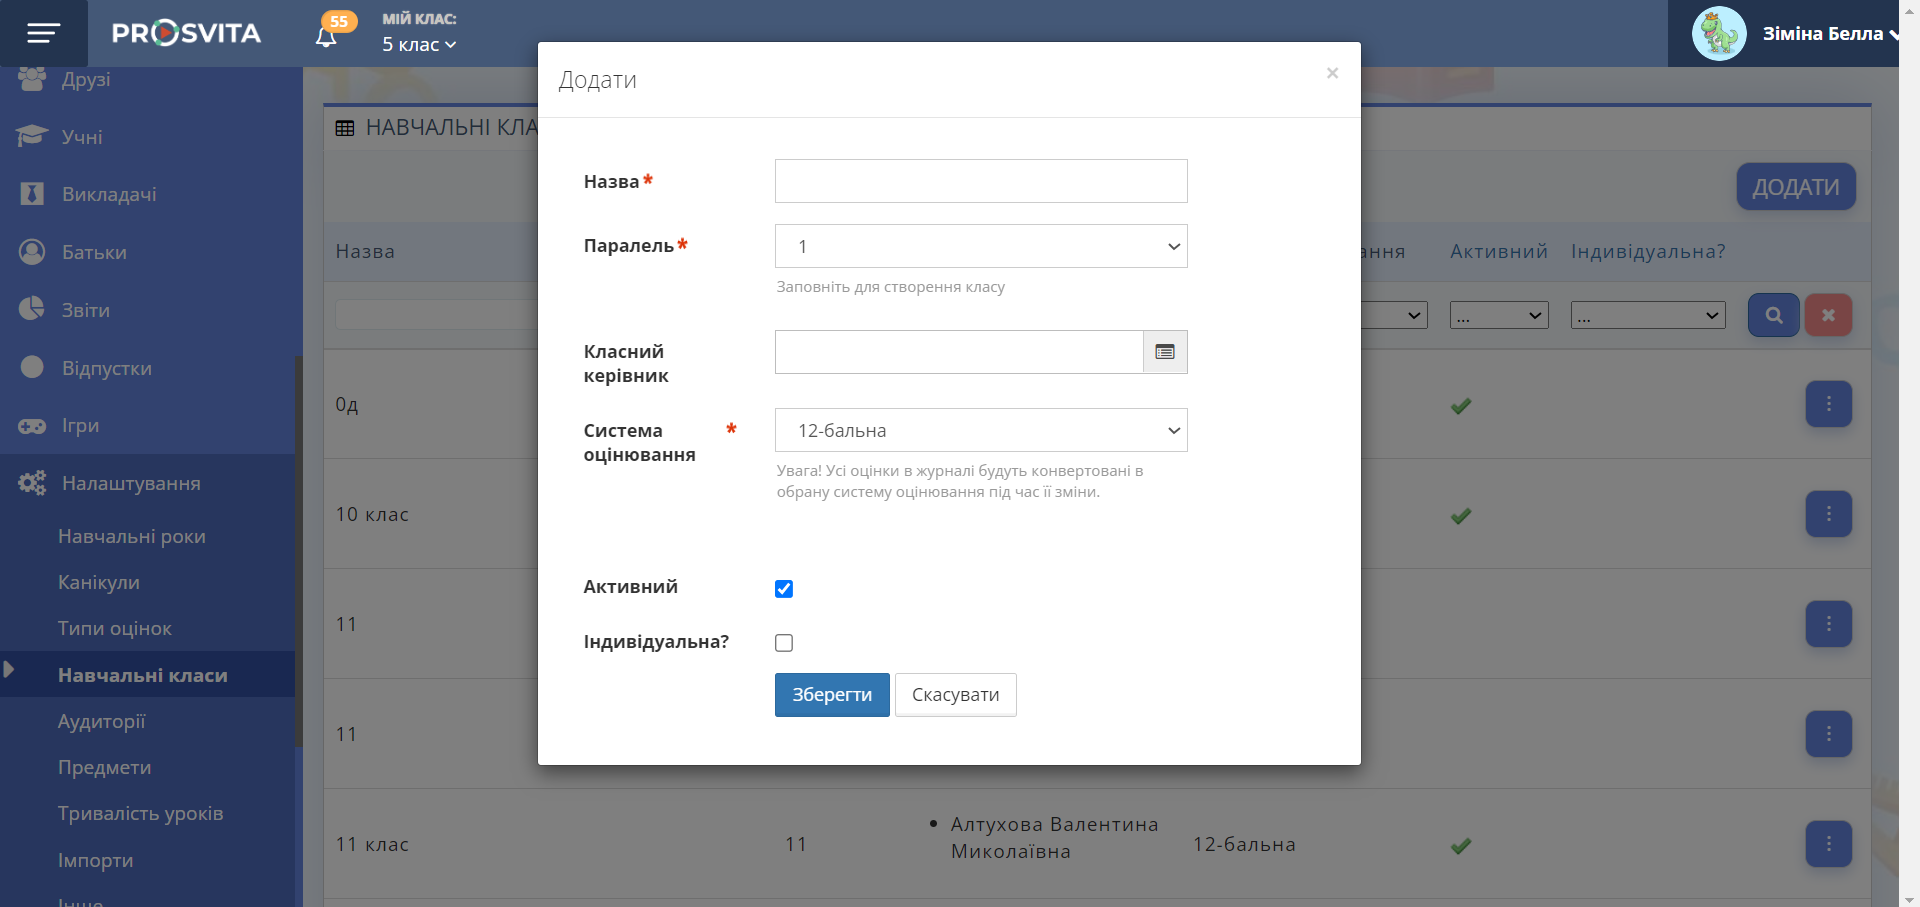
Task: Go to Предмети in settings menu
Action: pos(105,767)
